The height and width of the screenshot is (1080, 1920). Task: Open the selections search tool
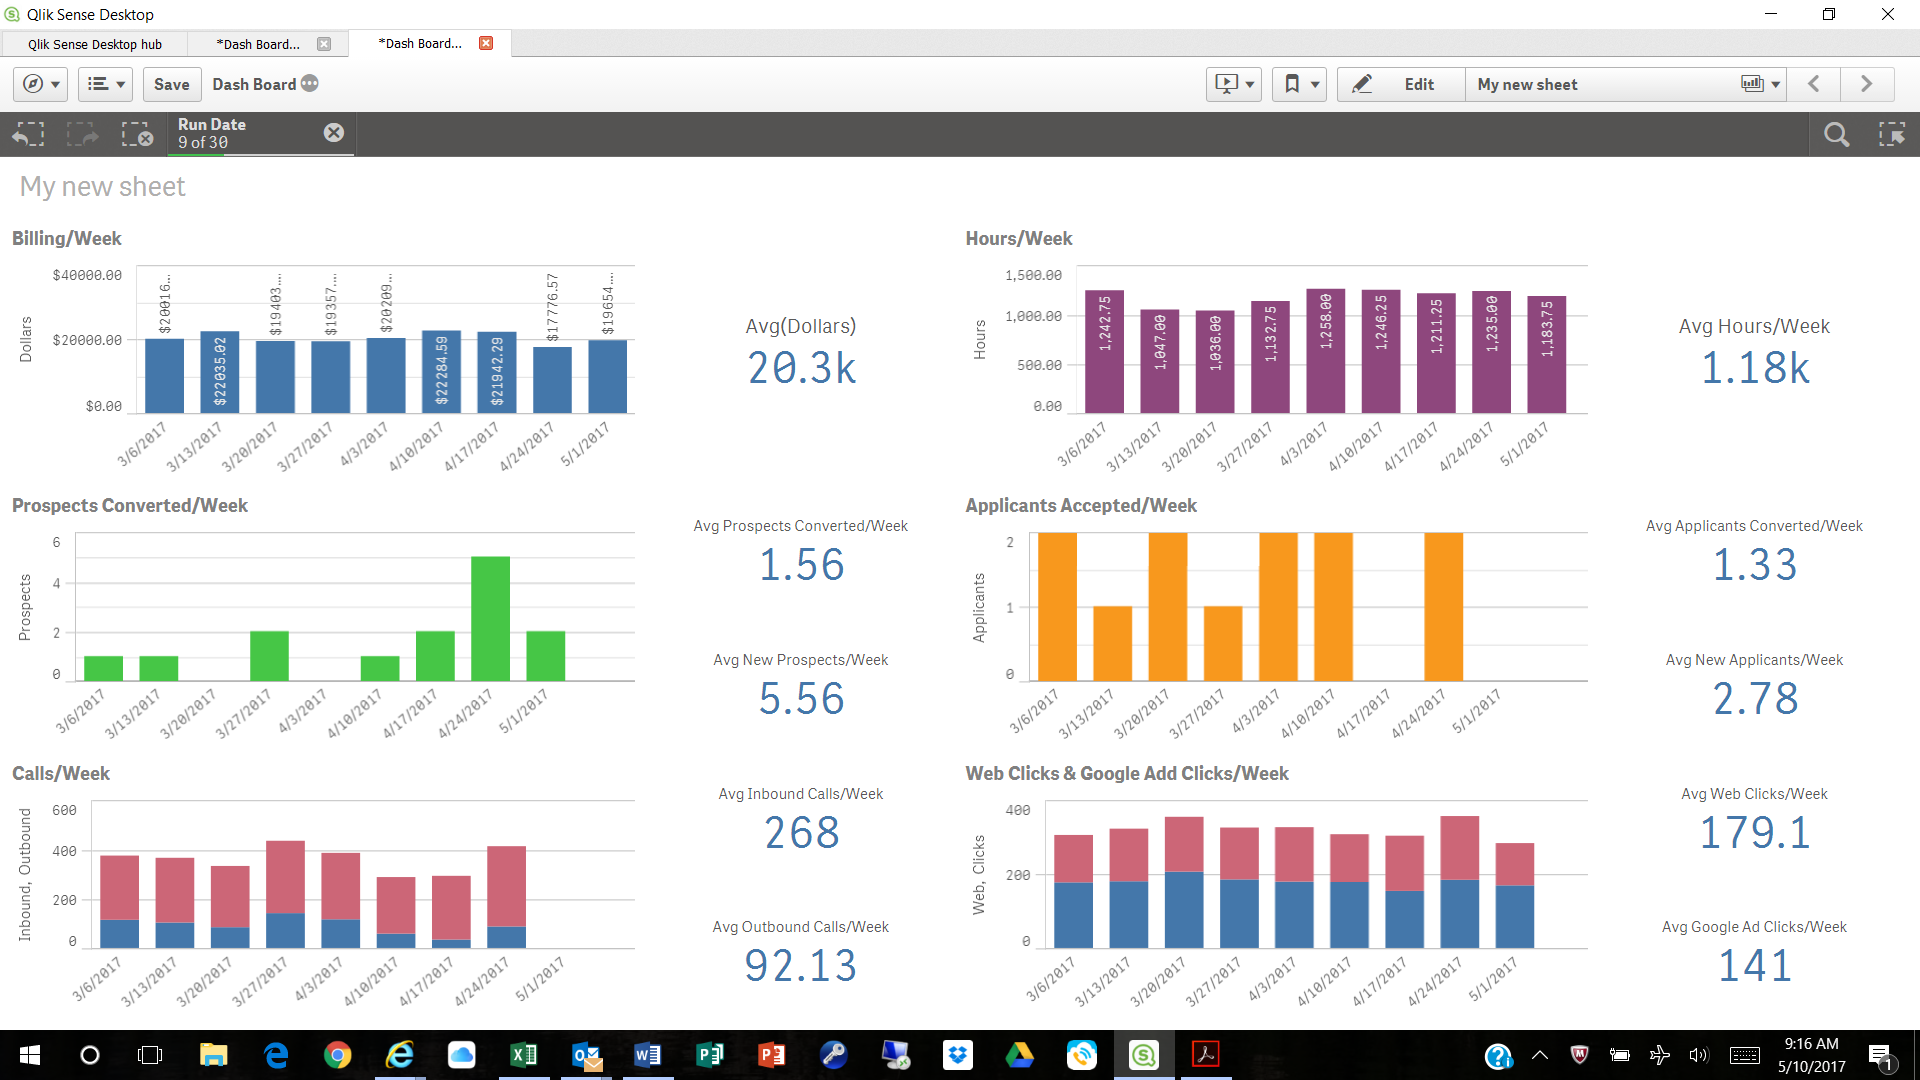point(1836,134)
